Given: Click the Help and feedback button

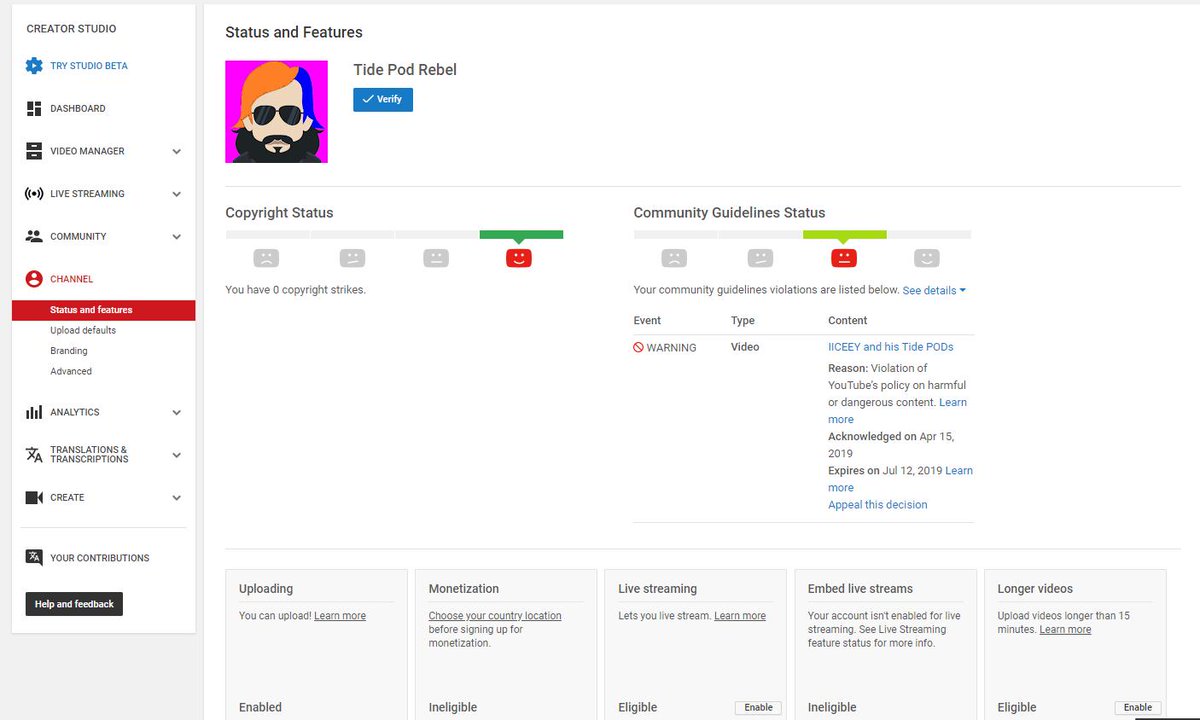Looking at the screenshot, I should coord(74,604).
